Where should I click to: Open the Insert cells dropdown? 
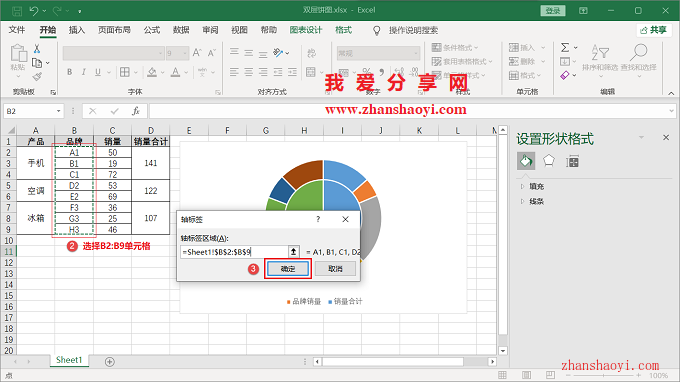click(x=543, y=48)
